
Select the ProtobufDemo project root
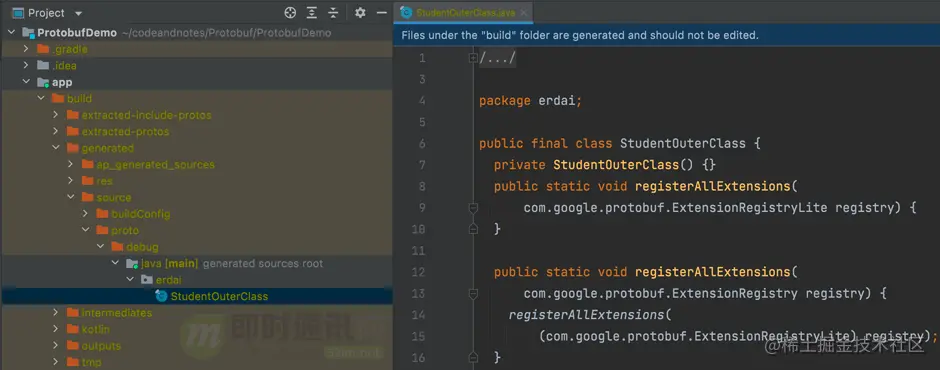[197, 32]
